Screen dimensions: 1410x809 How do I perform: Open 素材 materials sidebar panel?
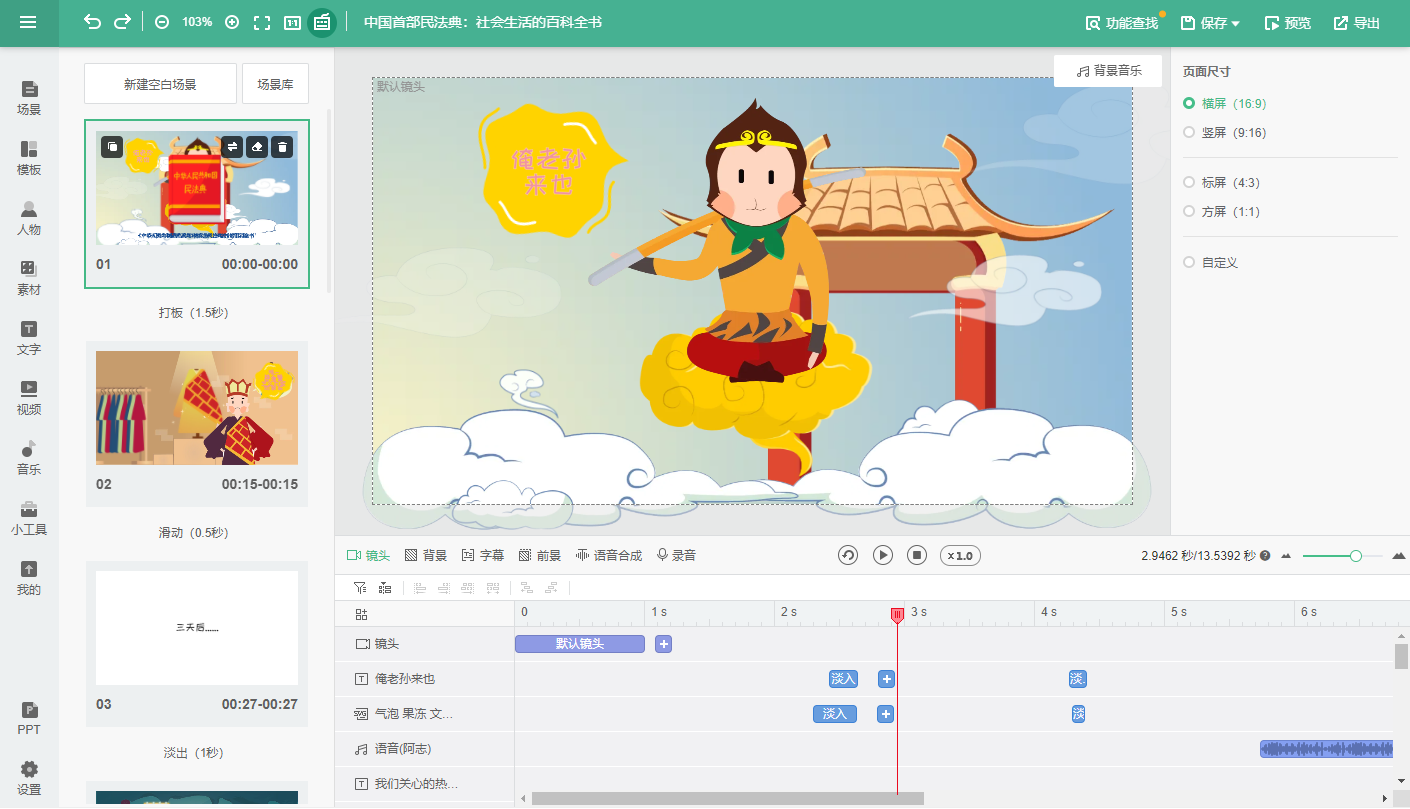pyautogui.click(x=29, y=279)
